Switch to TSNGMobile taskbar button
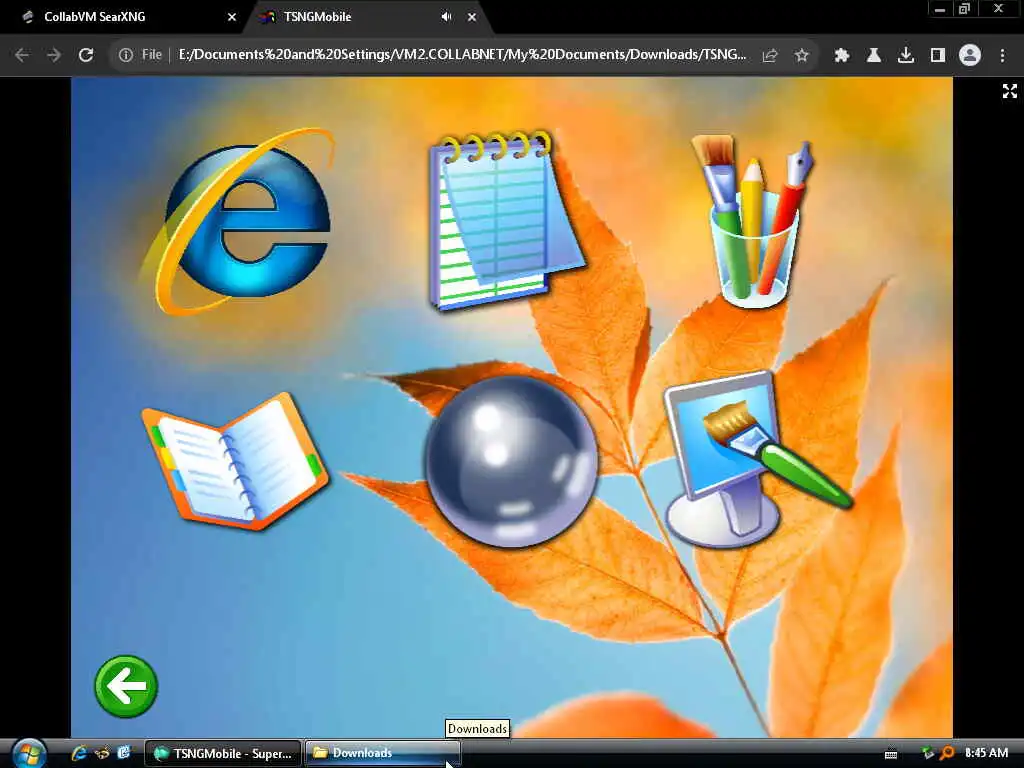Viewport: 1024px width, 768px height. click(x=223, y=754)
